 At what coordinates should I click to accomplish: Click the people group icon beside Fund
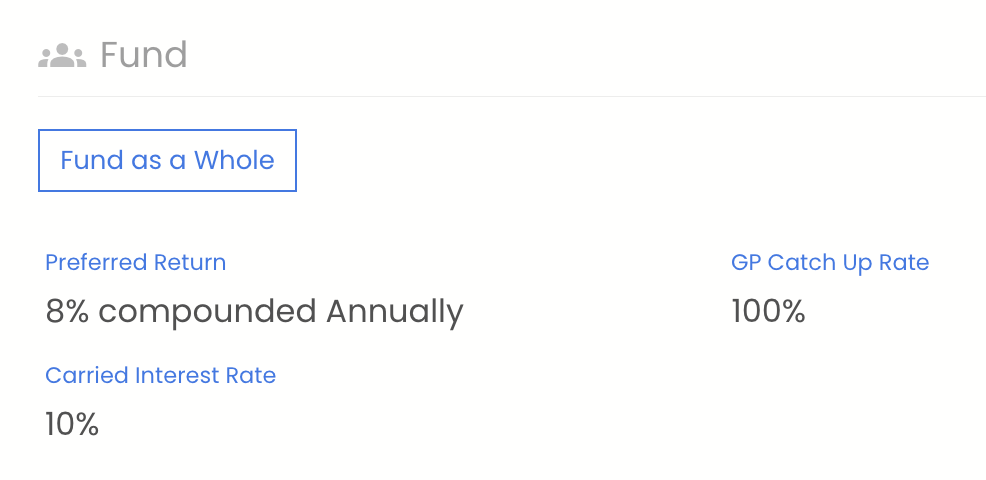coord(62,55)
